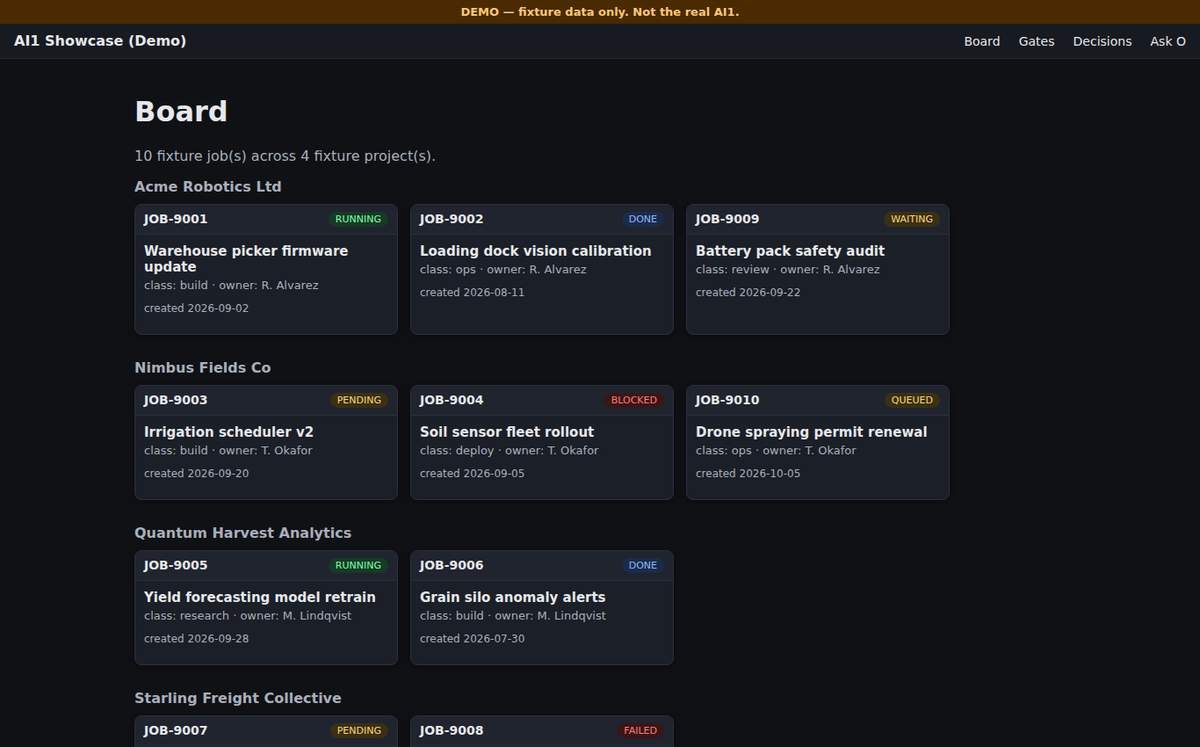Open Drone spraying permit renewal title

click(812, 432)
